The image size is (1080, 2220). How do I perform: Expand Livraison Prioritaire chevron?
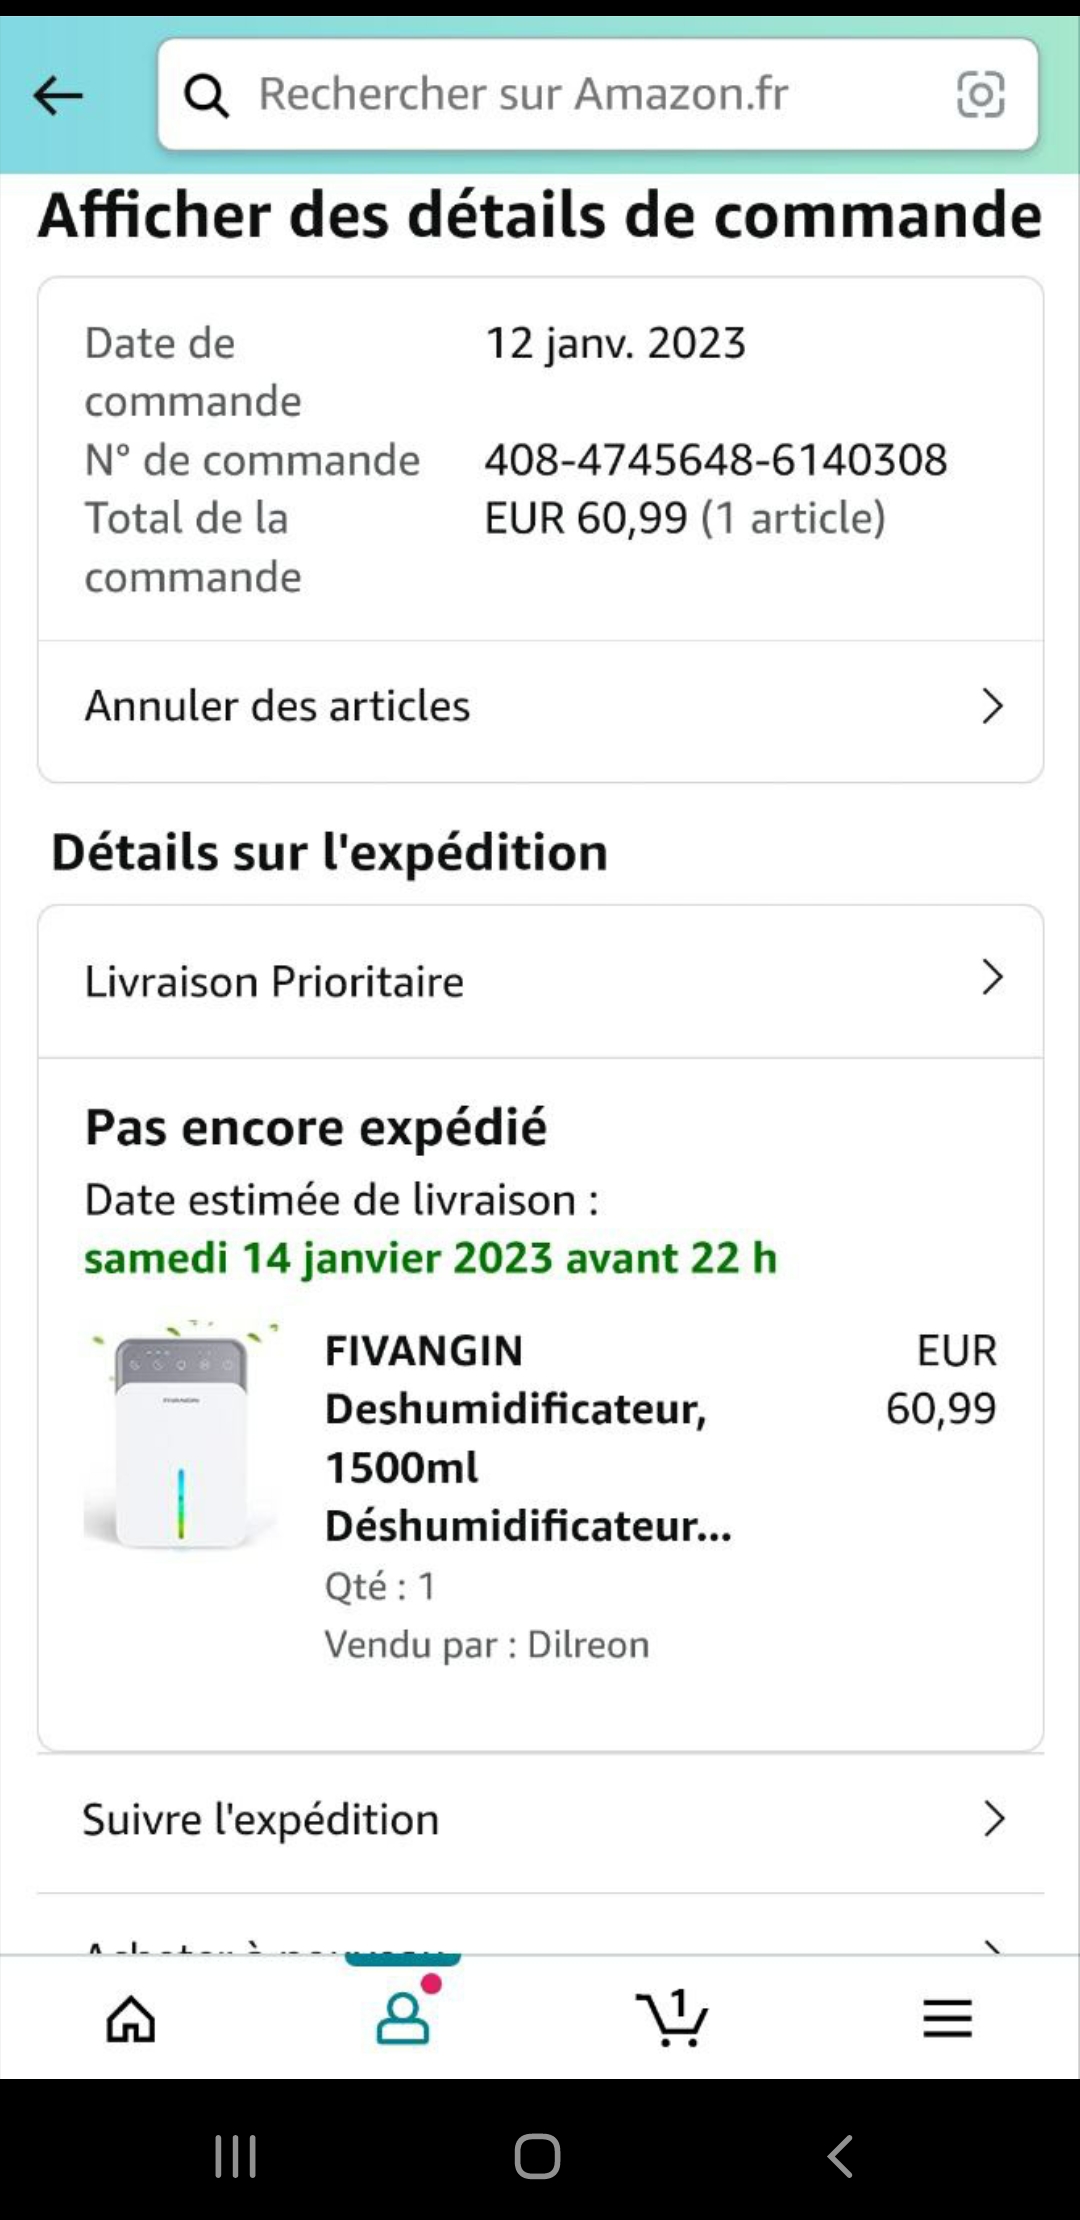point(992,978)
